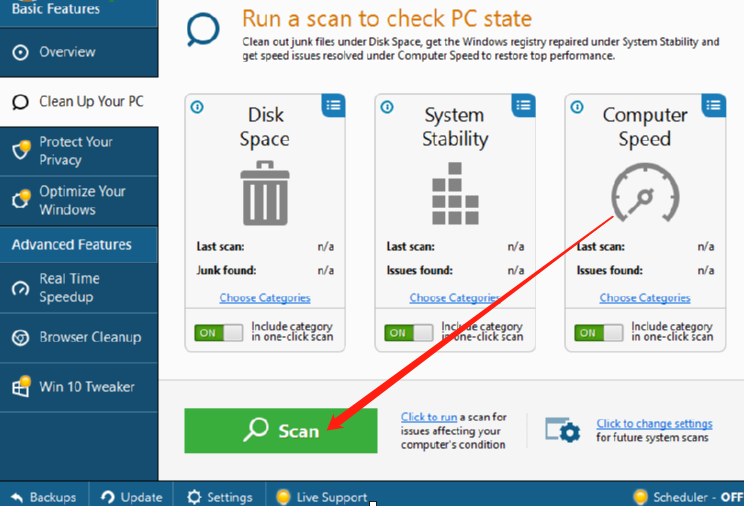Click the Advanced Features header
744x506 pixels.
click(79, 245)
